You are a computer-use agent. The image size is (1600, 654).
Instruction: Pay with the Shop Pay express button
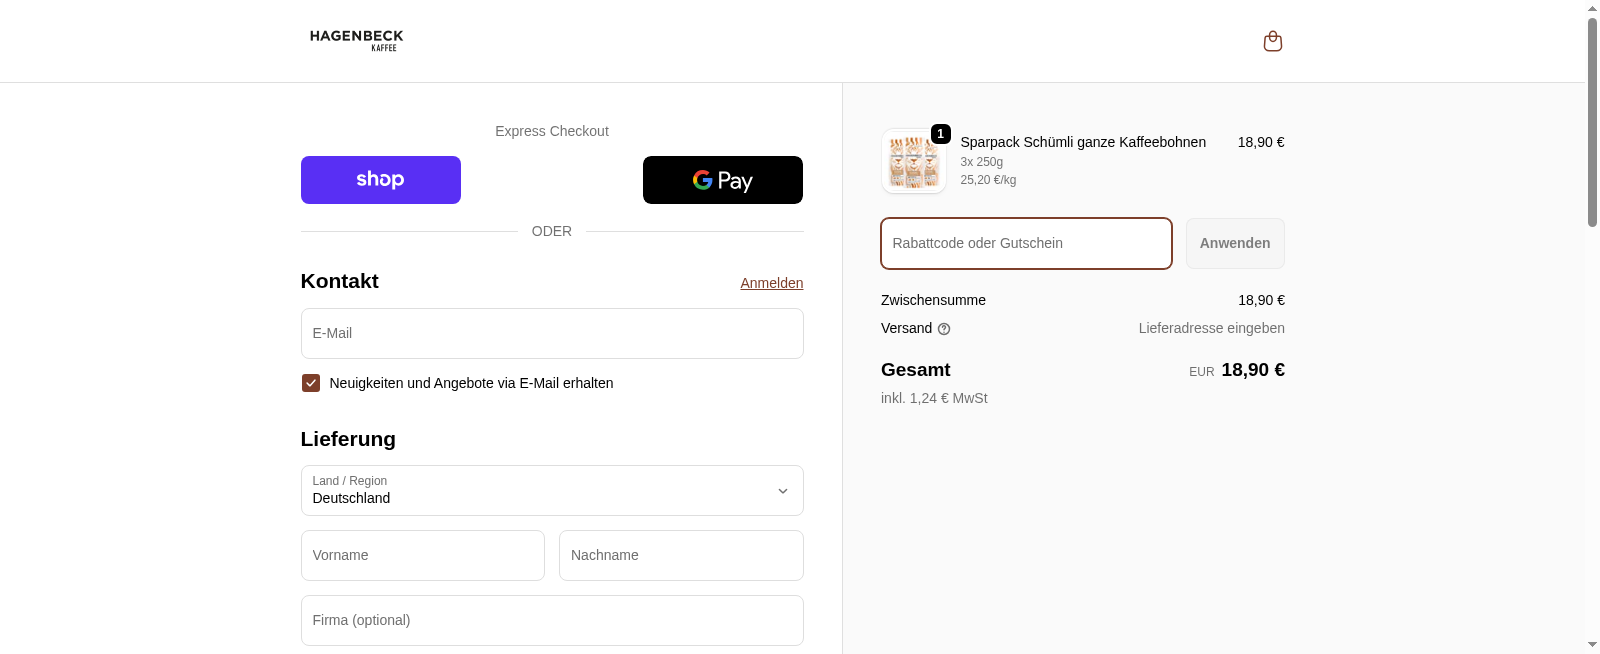coord(380,180)
